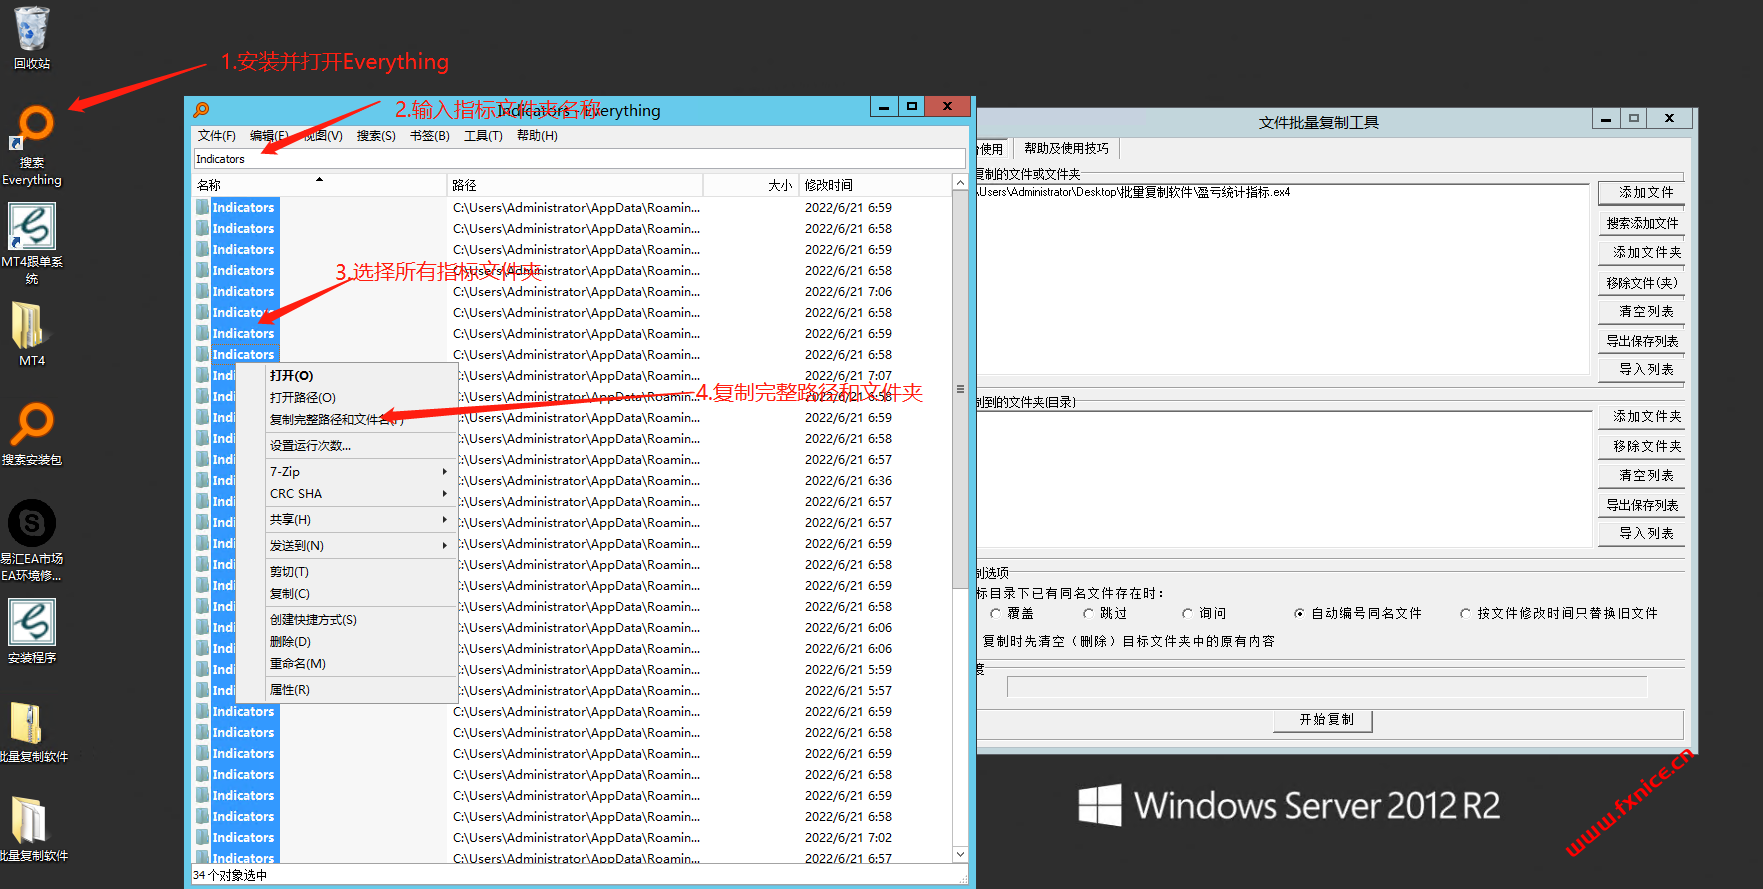Image resolution: width=1763 pixels, height=889 pixels.
Task: Select the 安装程序 desktop icon
Action: tap(32, 631)
